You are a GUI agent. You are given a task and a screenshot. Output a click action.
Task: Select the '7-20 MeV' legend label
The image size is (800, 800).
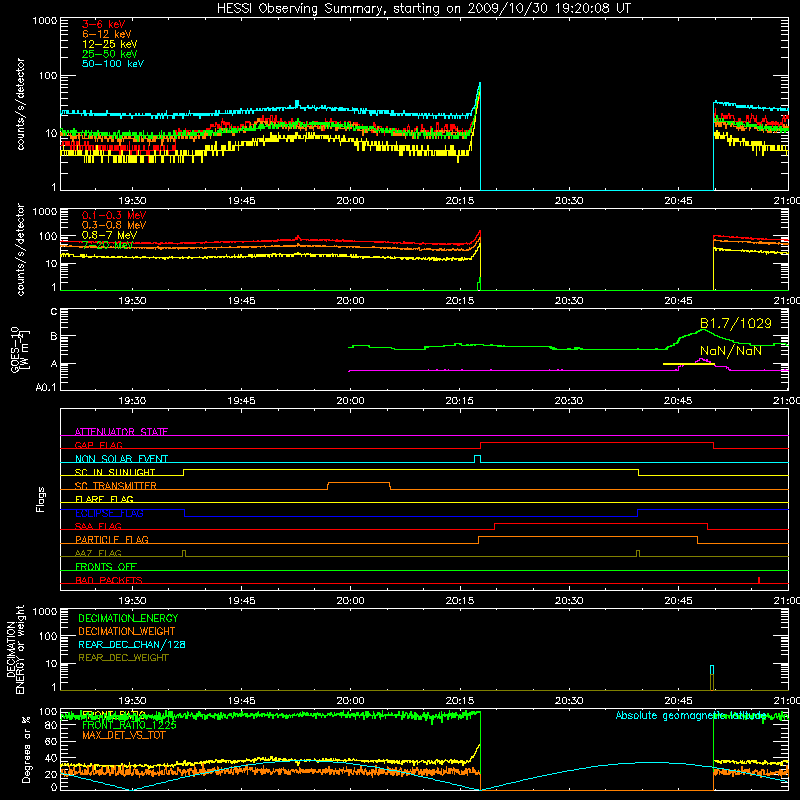point(107,245)
